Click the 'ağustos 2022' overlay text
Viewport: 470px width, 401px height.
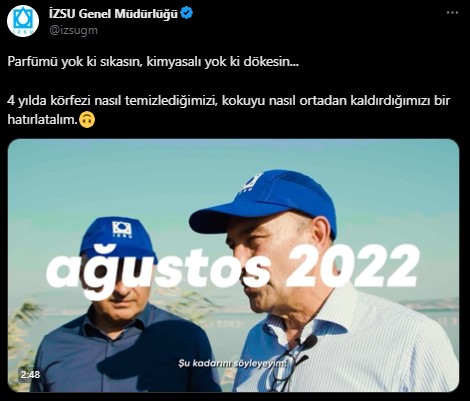click(231, 266)
